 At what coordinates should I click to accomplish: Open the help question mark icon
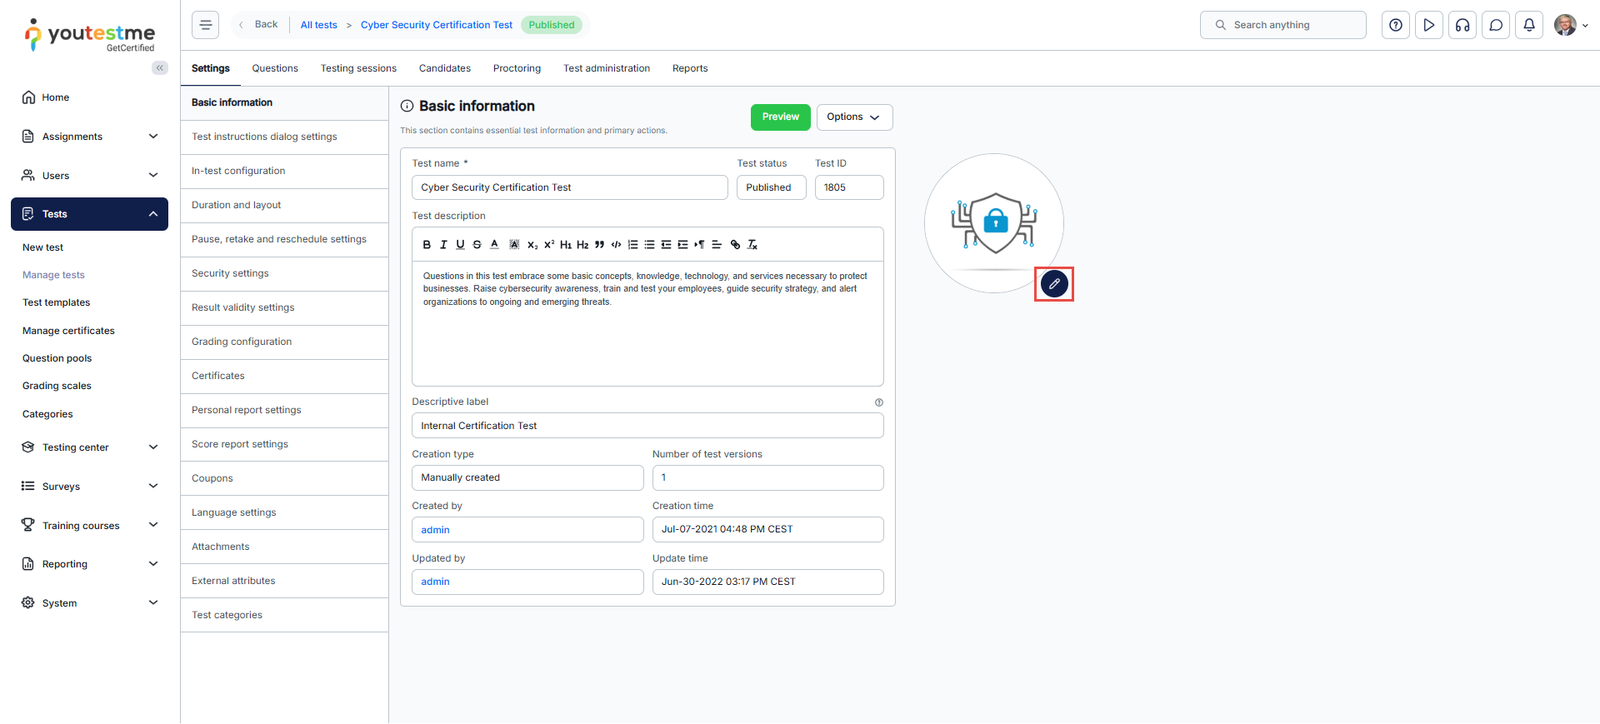coord(1395,25)
